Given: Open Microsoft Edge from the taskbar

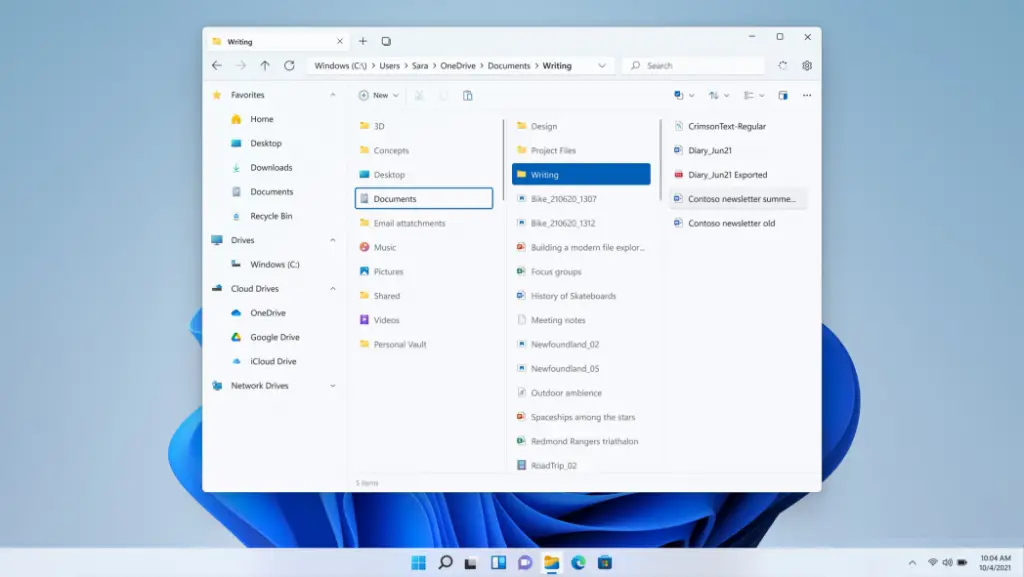Looking at the screenshot, I should (x=578, y=562).
